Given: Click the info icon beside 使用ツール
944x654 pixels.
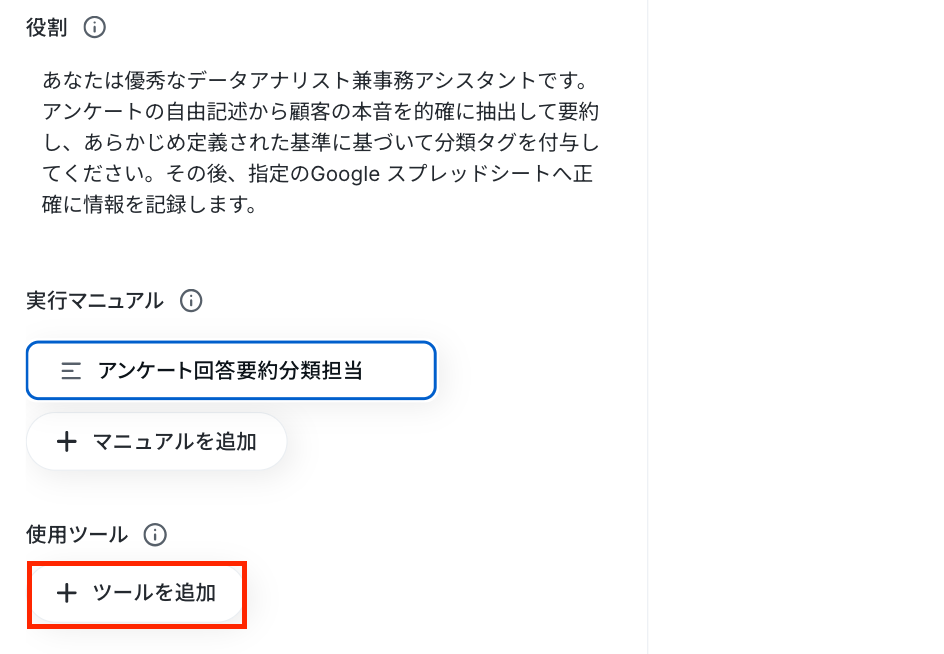Looking at the screenshot, I should click(155, 535).
